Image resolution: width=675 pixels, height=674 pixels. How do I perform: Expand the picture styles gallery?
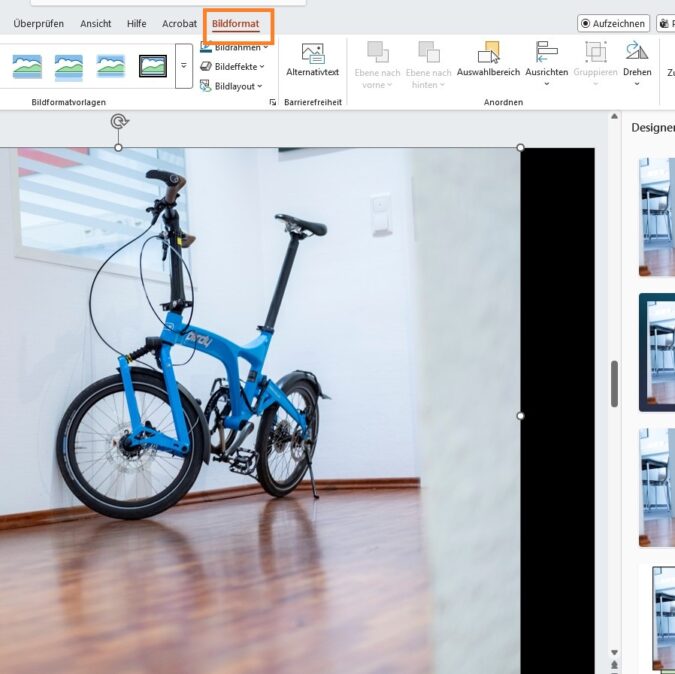(183, 66)
